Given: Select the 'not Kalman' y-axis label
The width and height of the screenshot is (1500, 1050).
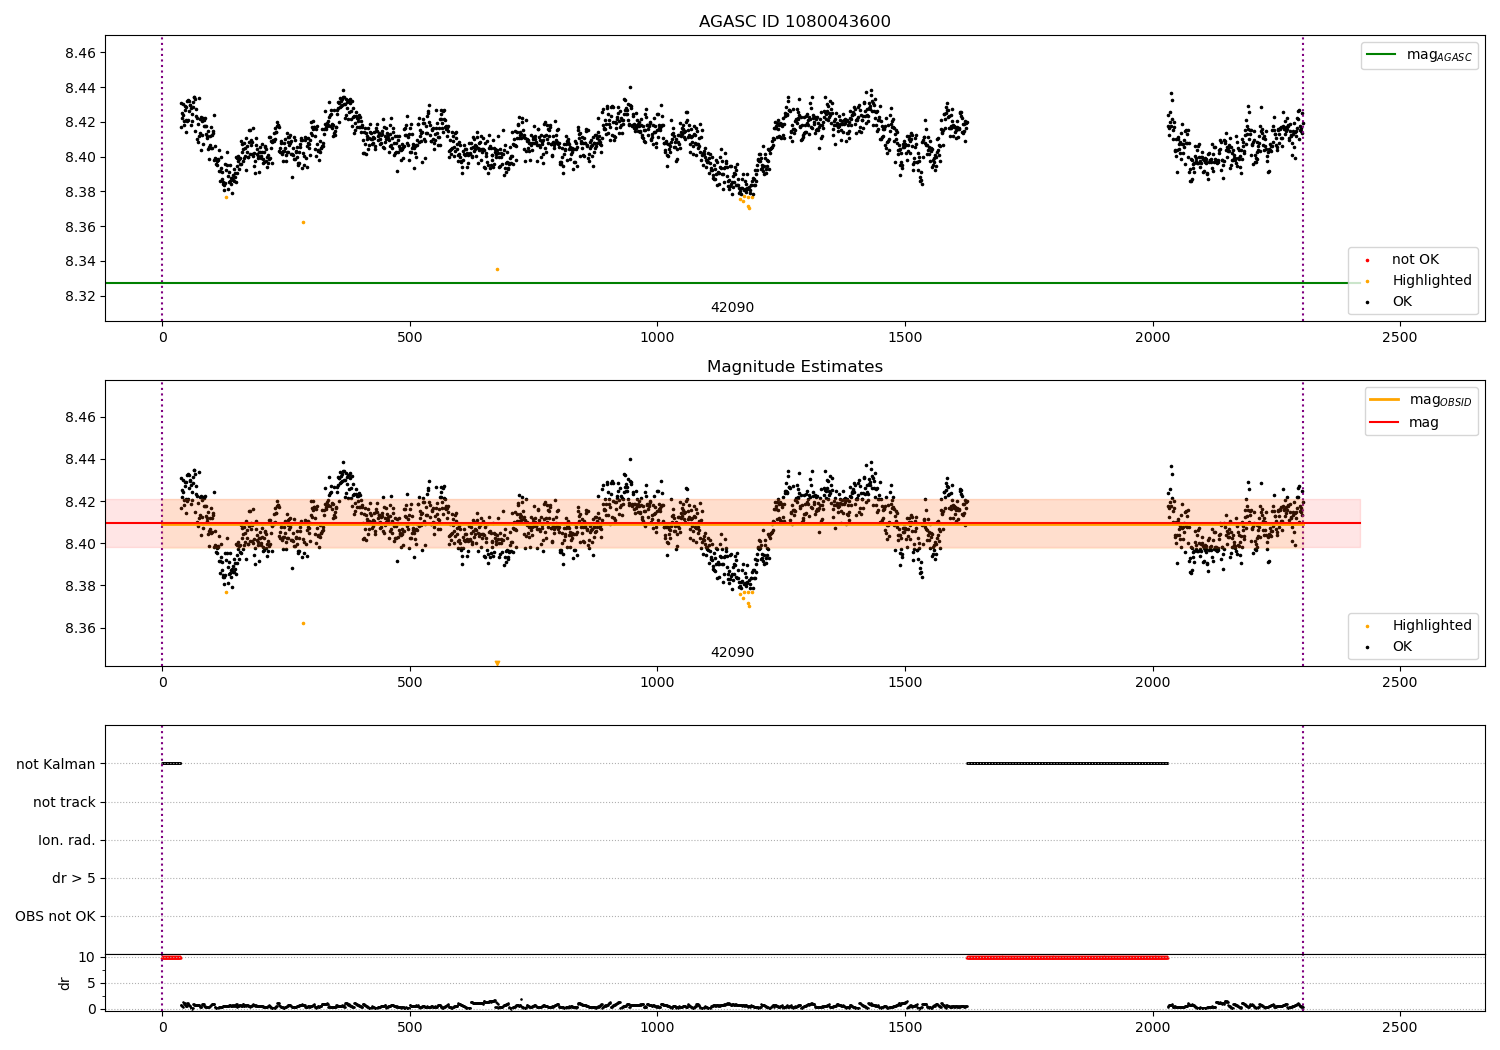Looking at the screenshot, I should coord(56,764).
